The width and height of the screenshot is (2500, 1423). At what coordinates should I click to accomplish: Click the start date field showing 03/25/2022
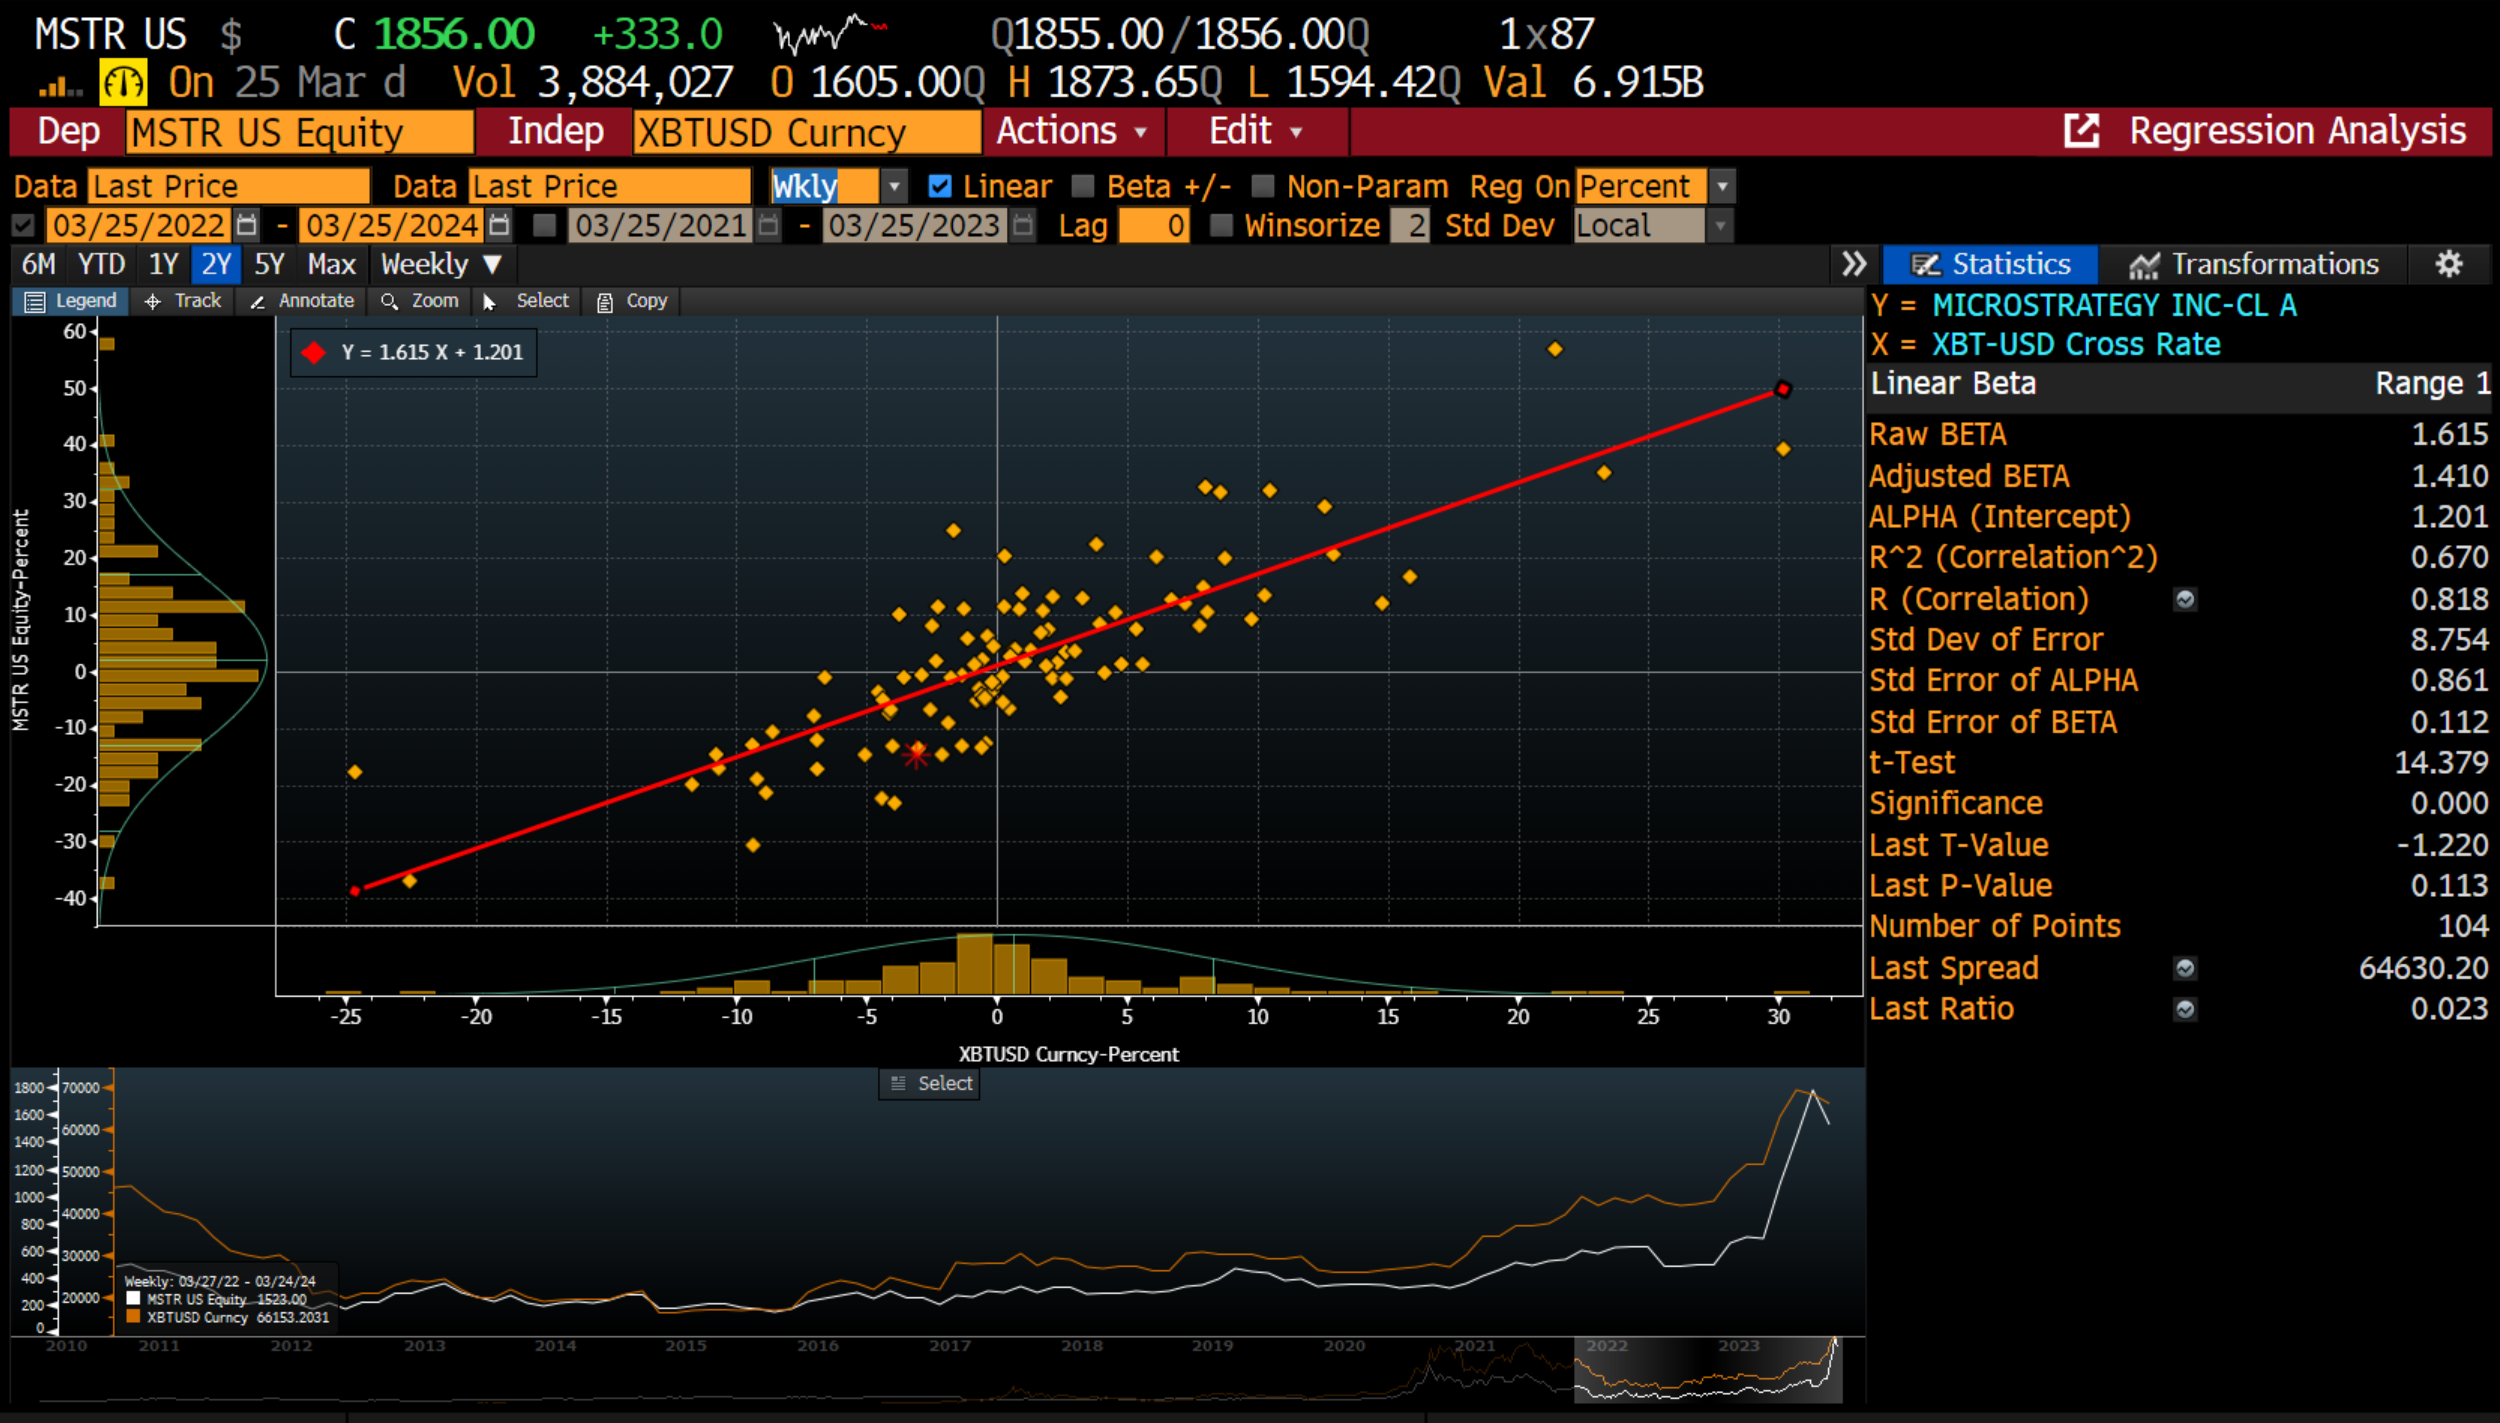point(138,225)
